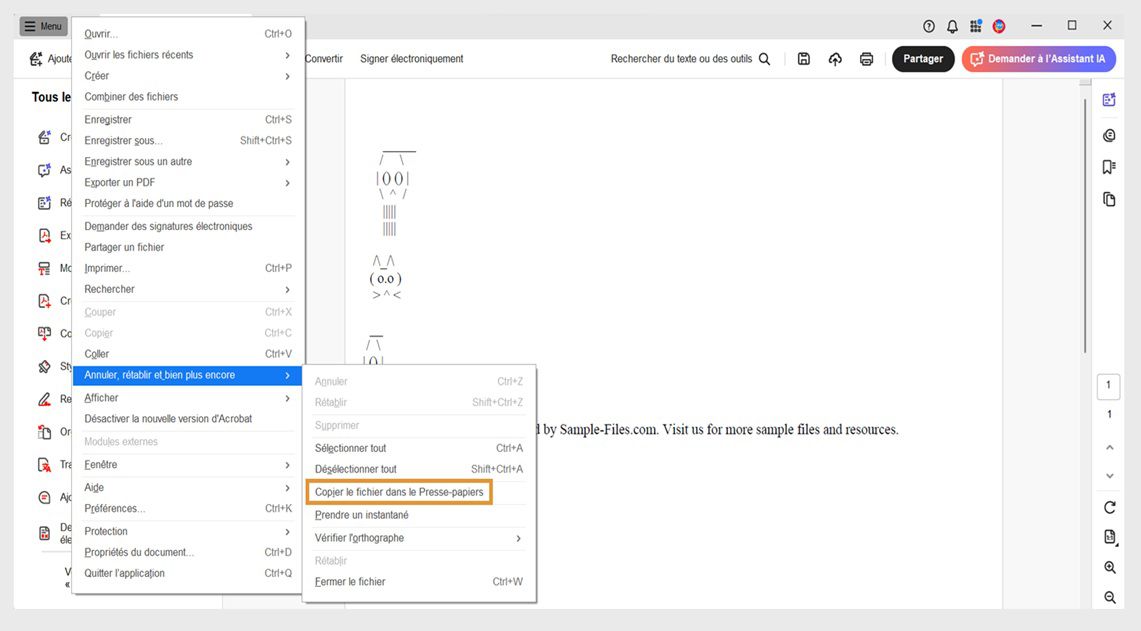Click the sidebar icon beside 'Or'
1141x631 pixels.
tap(44, 432)
